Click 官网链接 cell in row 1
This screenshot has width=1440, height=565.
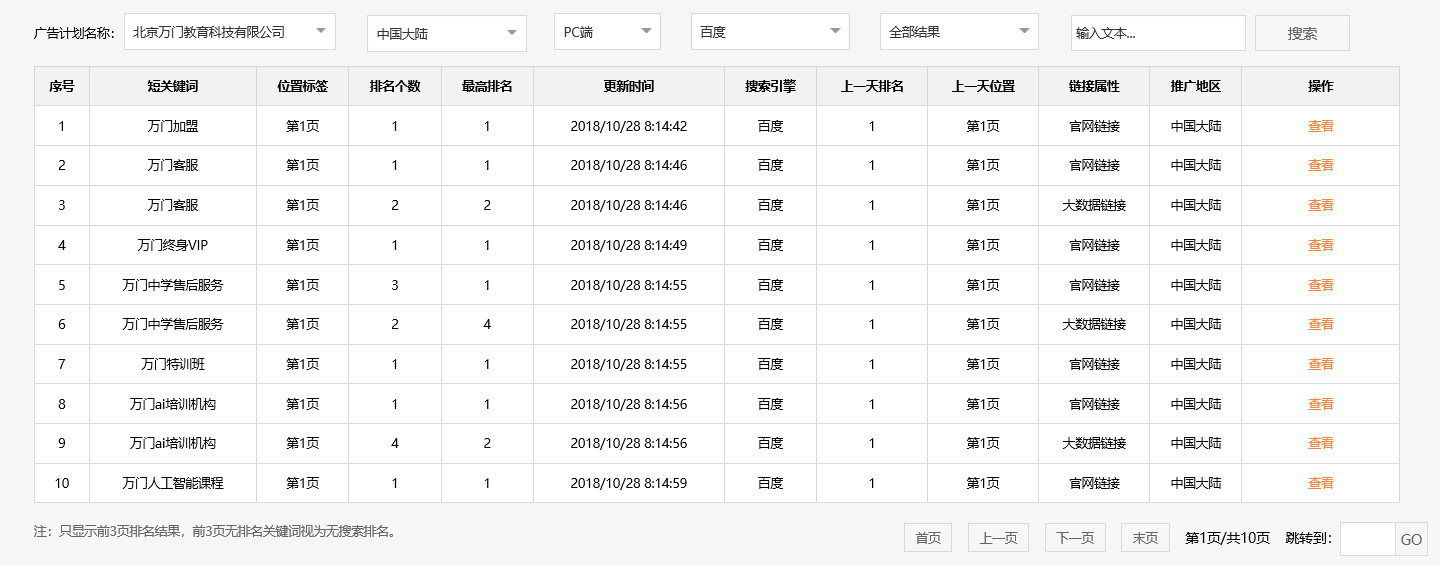point(1094,126)
